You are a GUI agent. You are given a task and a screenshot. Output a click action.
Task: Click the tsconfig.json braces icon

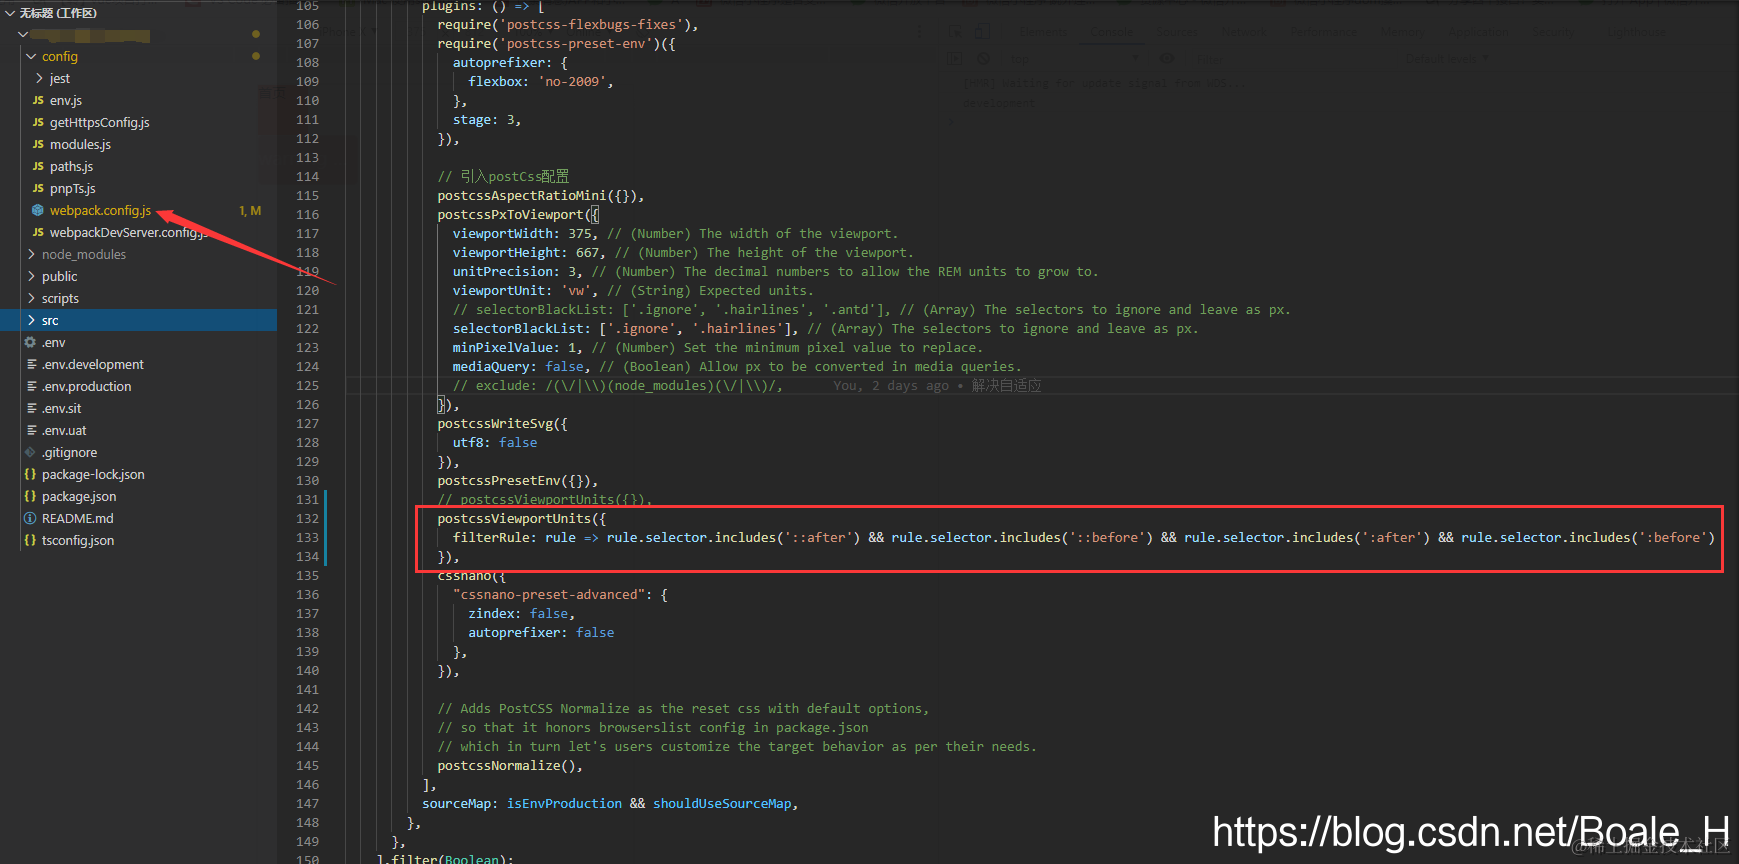[x=30, y=540]
